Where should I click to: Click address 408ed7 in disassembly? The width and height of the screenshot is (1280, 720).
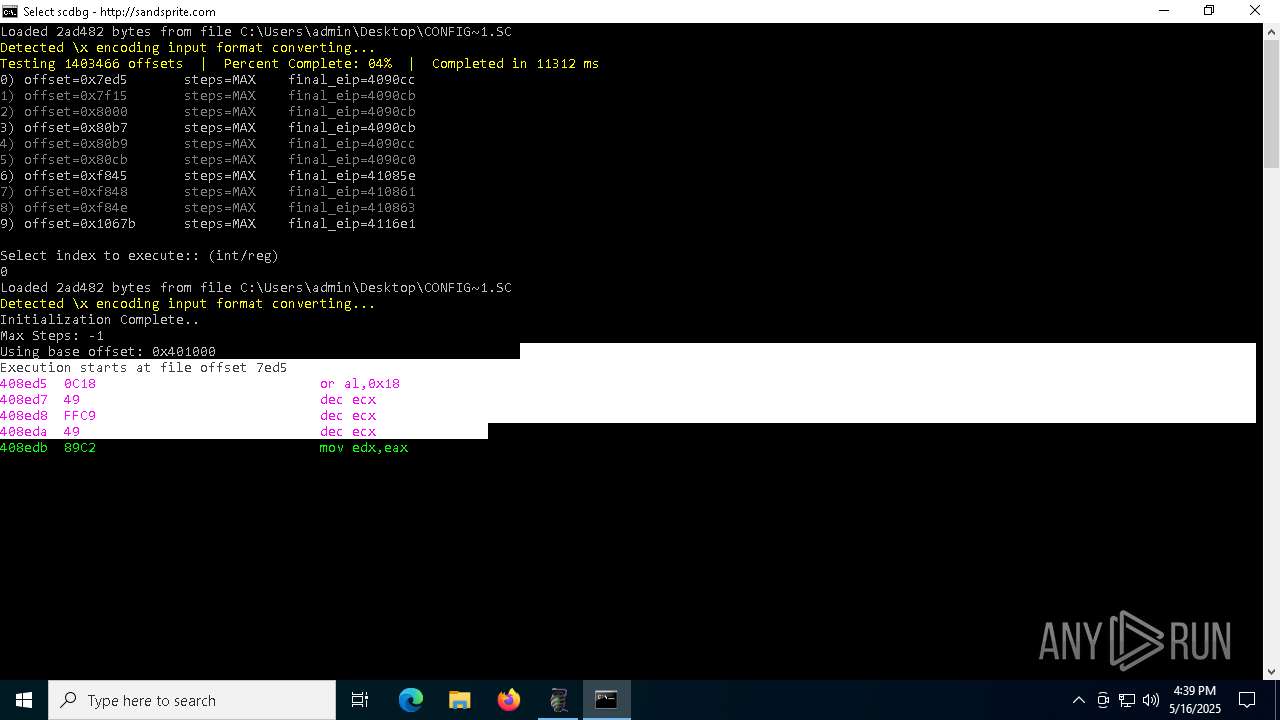[24, 400]
